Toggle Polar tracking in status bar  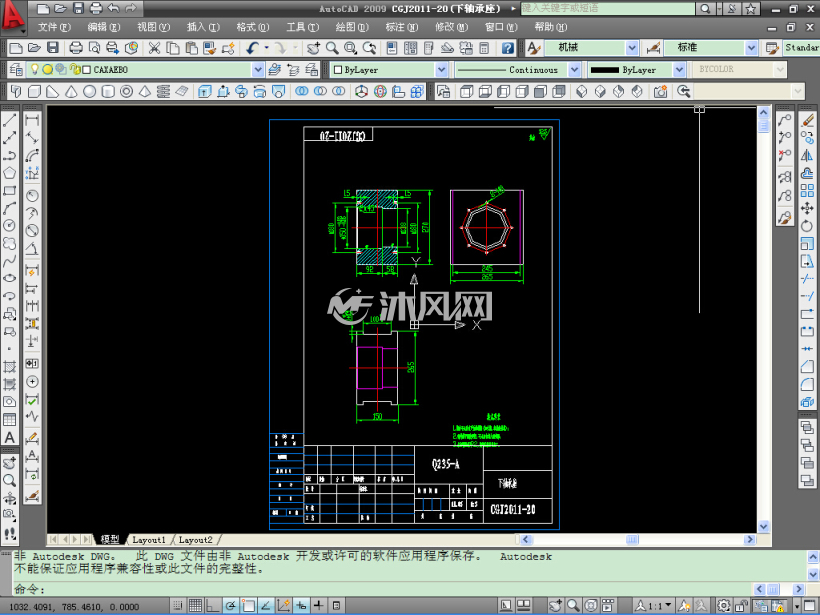[x=231, y=606]
